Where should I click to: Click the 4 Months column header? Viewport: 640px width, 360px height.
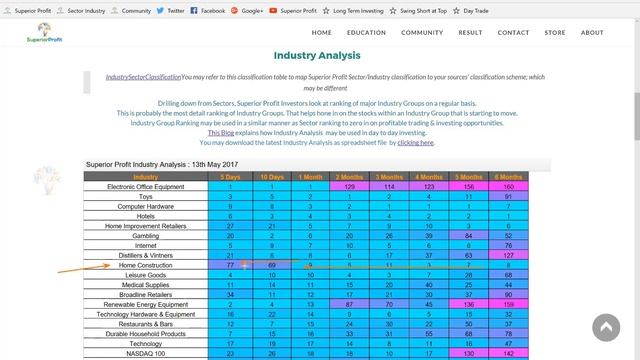[x=429, y=177]
